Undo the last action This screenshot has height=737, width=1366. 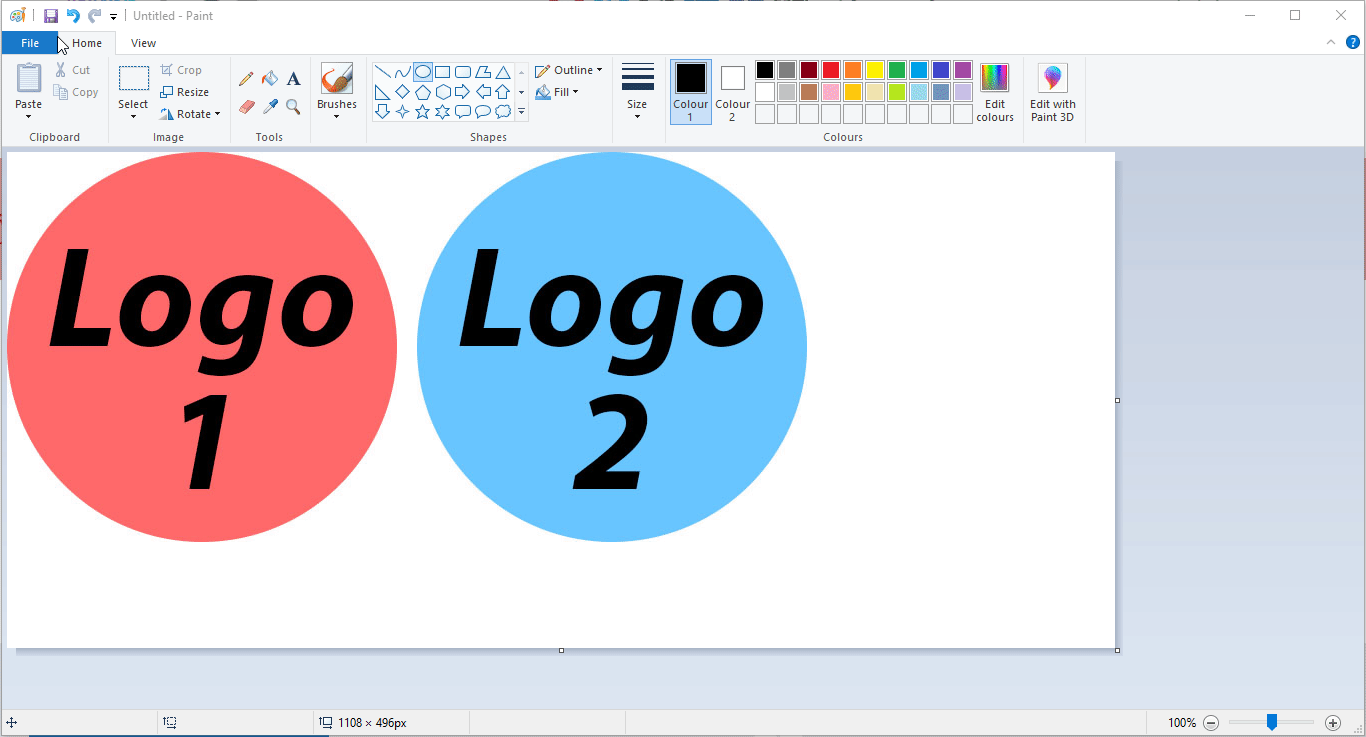point(73,16)
